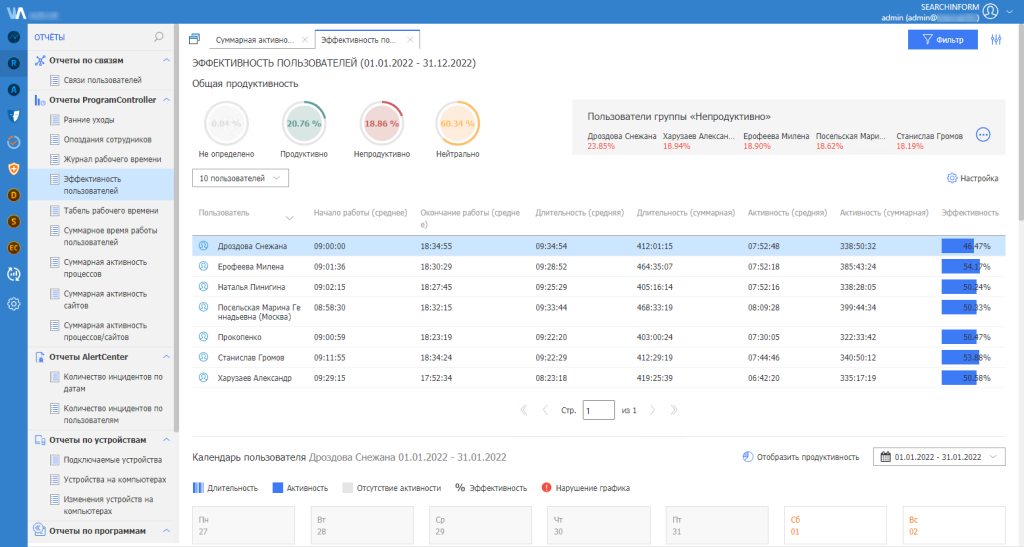
Task: Click user icon beside Прокопенко row
Action: (204, 337)
